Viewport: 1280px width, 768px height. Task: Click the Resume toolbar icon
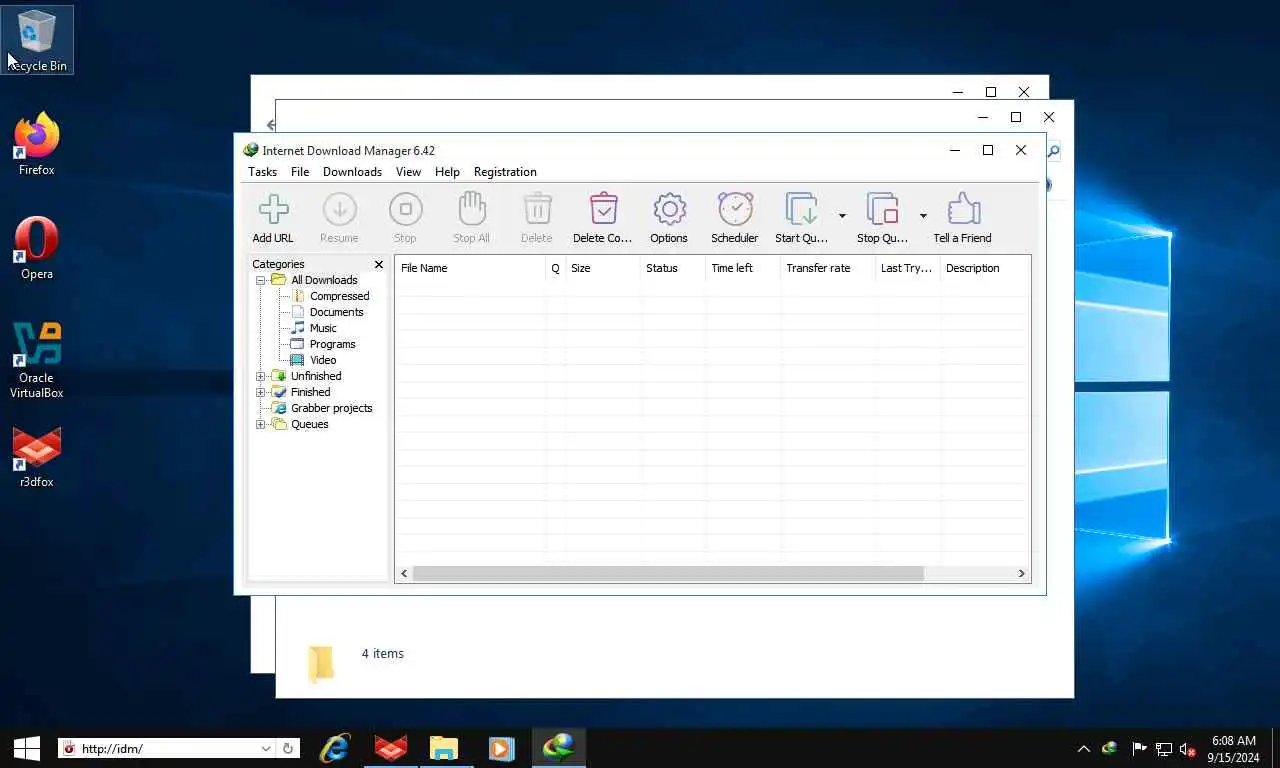(339, 210)
